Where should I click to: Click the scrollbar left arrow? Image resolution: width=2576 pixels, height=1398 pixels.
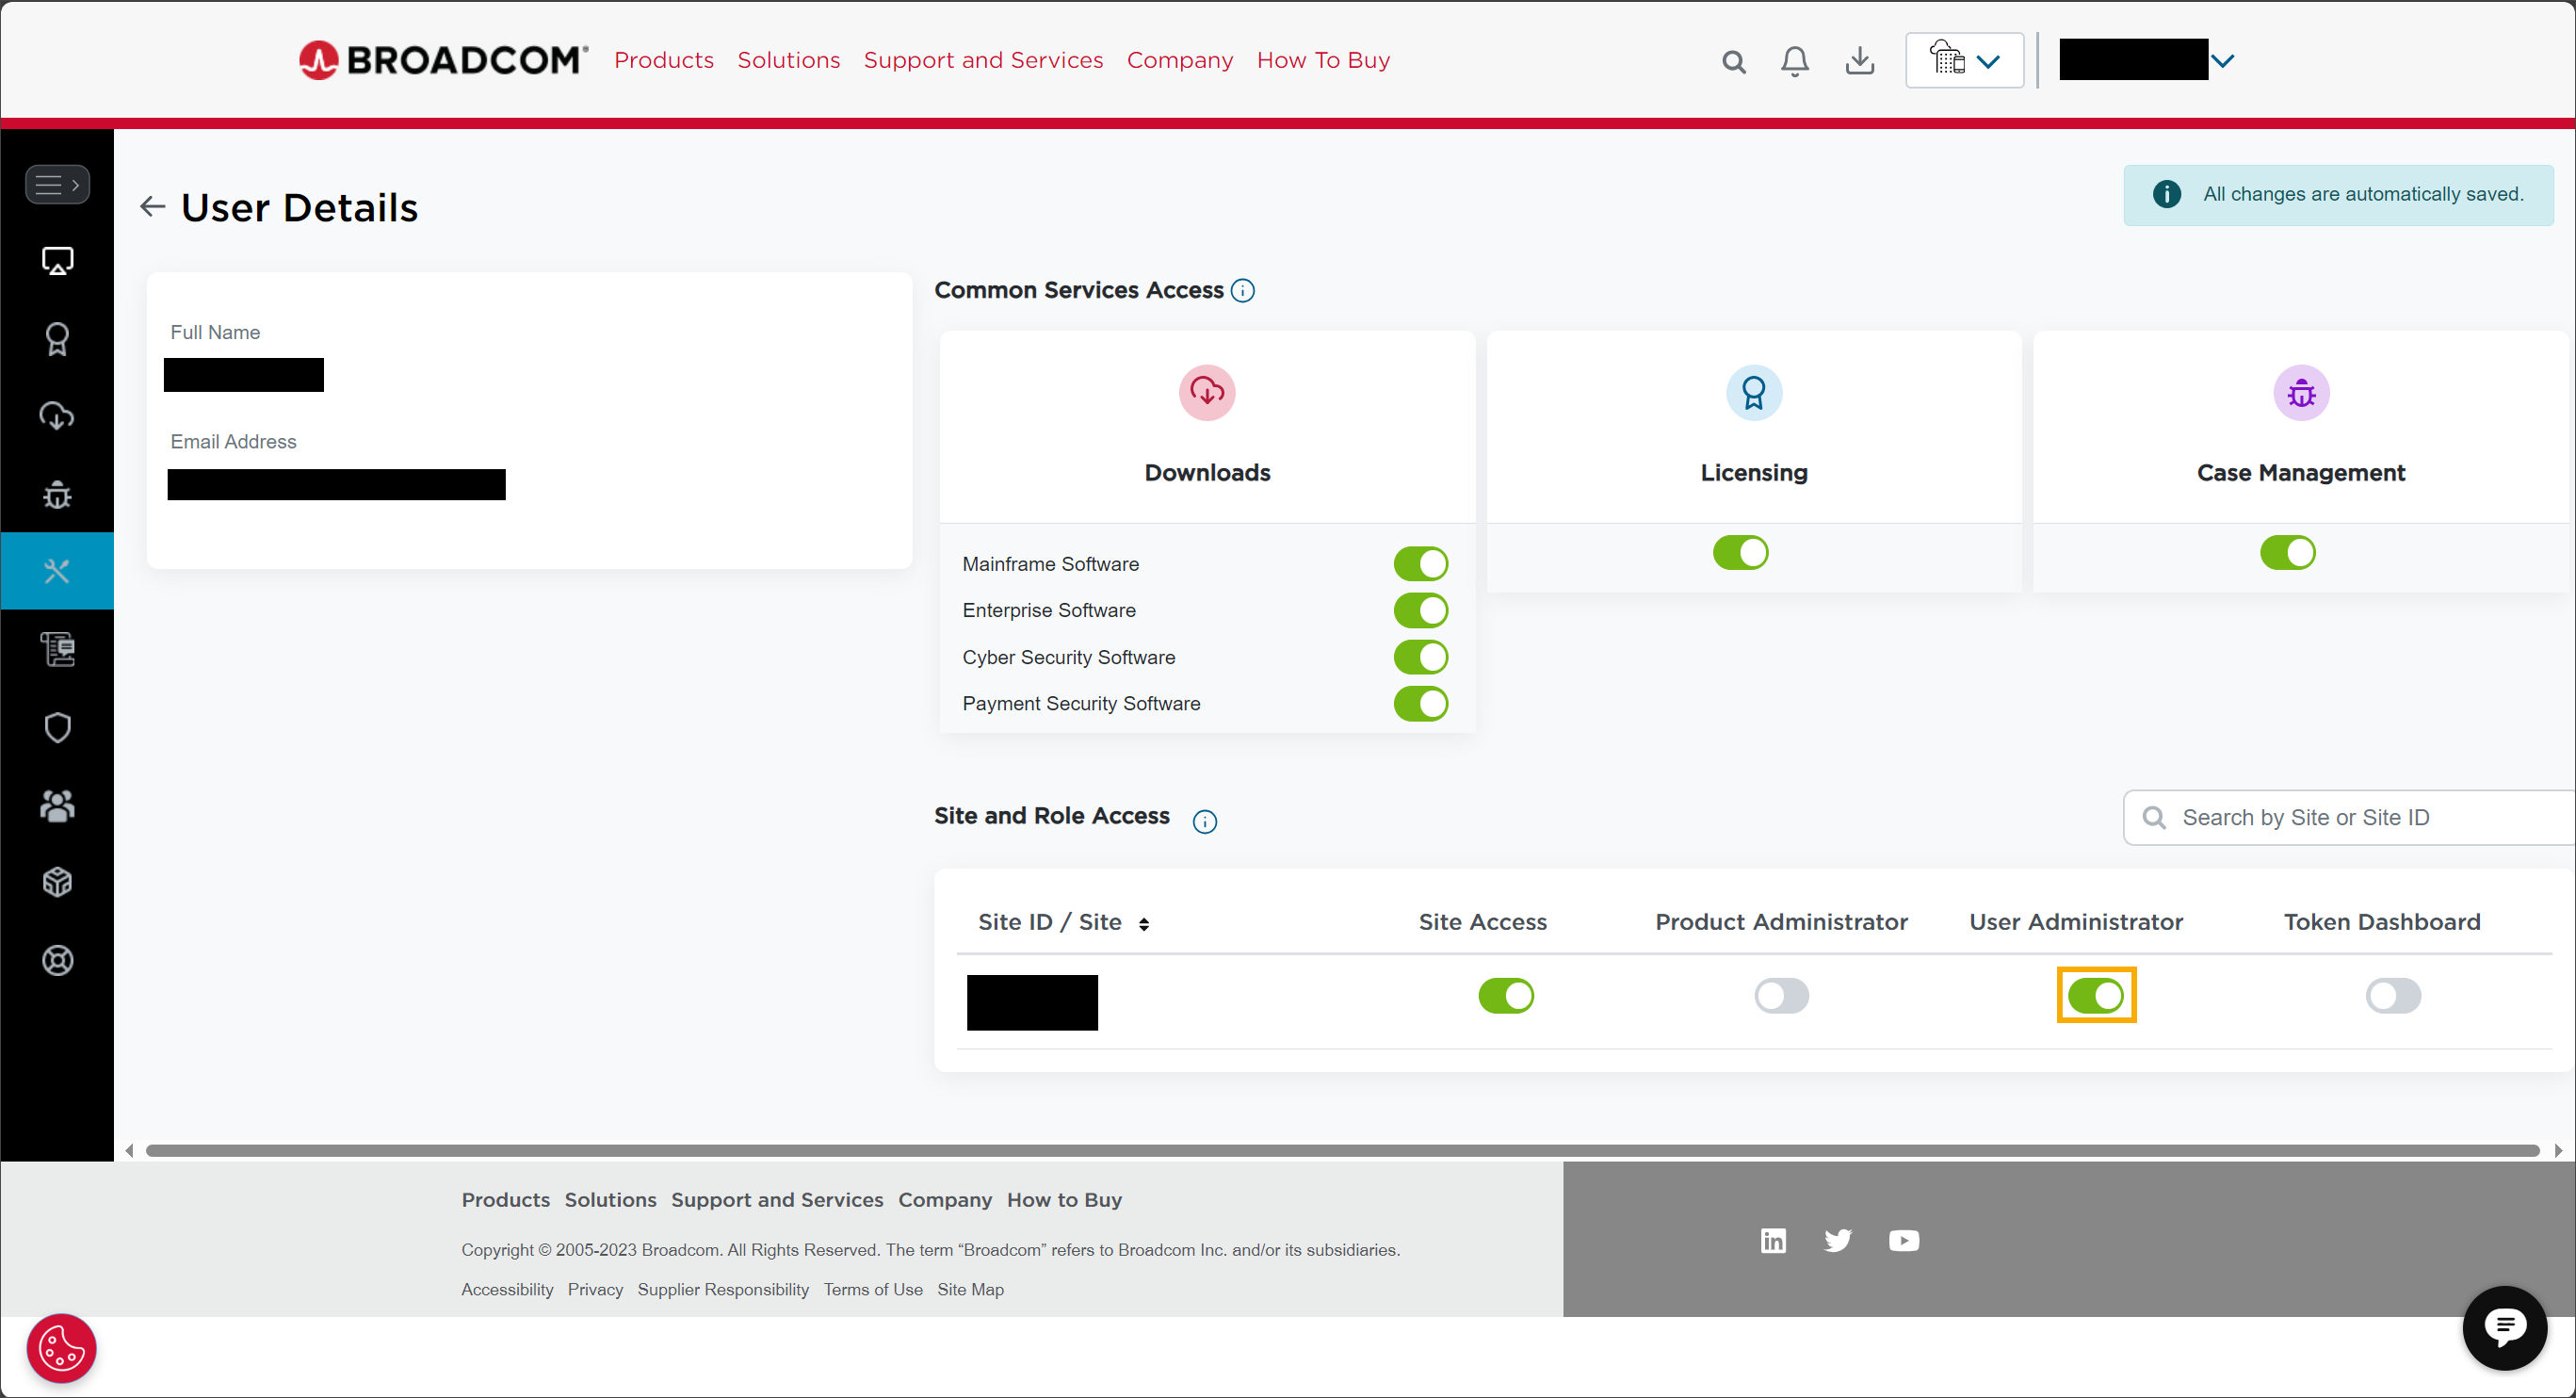point(129,1150)
